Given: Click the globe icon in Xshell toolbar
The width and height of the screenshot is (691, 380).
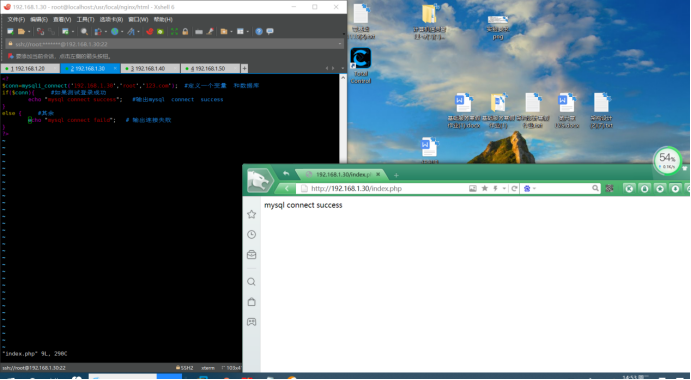Looking at the screenshot, I should point(115,31).
